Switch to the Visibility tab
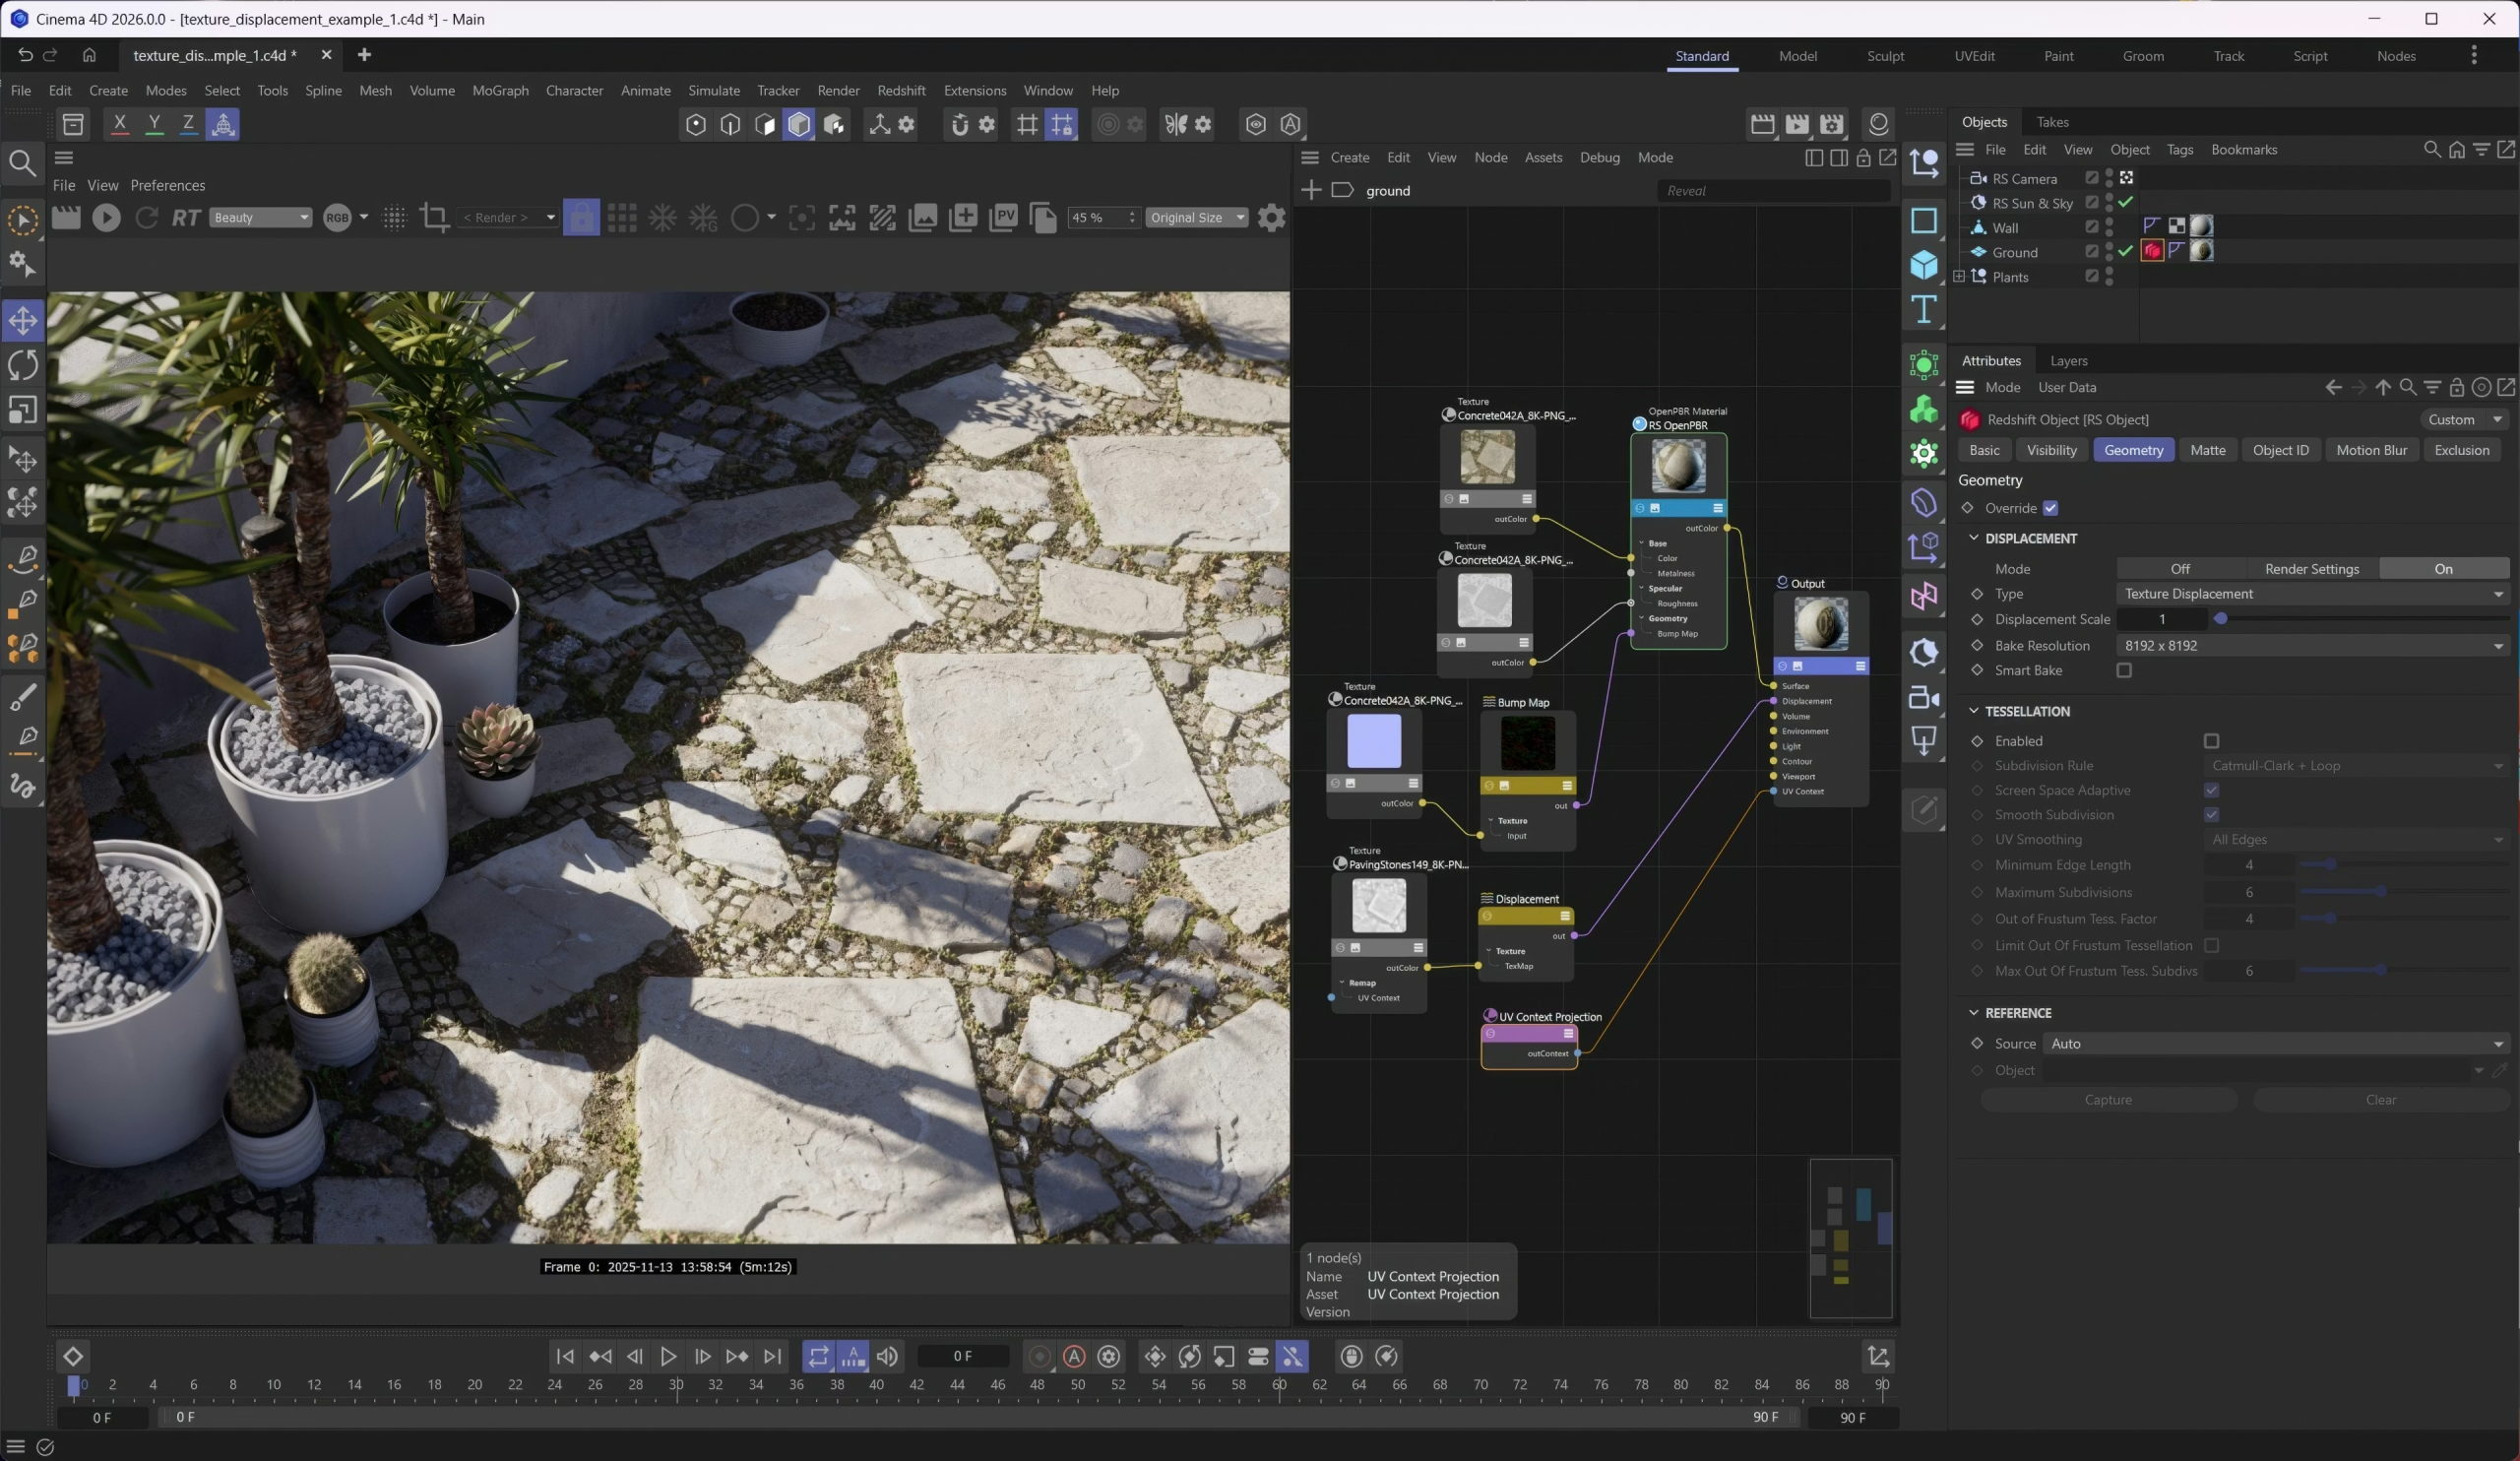2520x1461 pixels. pos(2051,450)
